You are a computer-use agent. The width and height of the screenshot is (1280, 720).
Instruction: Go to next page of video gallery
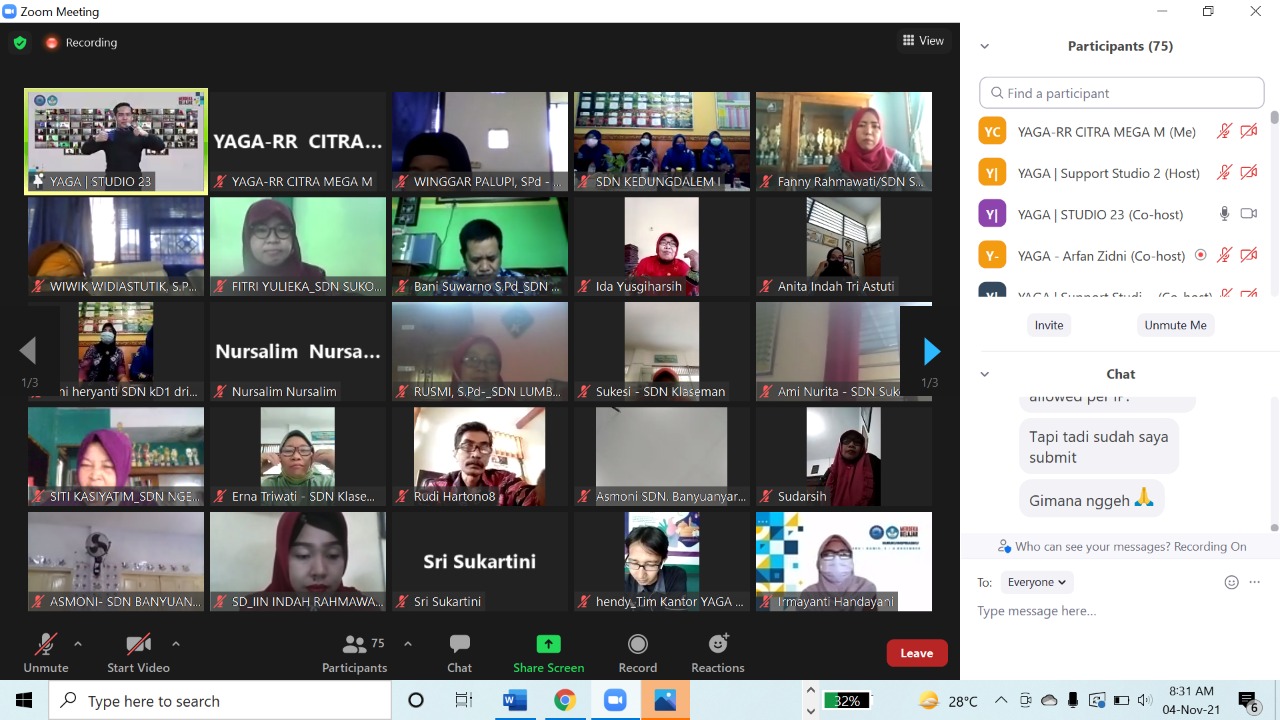pyautogui.click(x=931, y=351)
